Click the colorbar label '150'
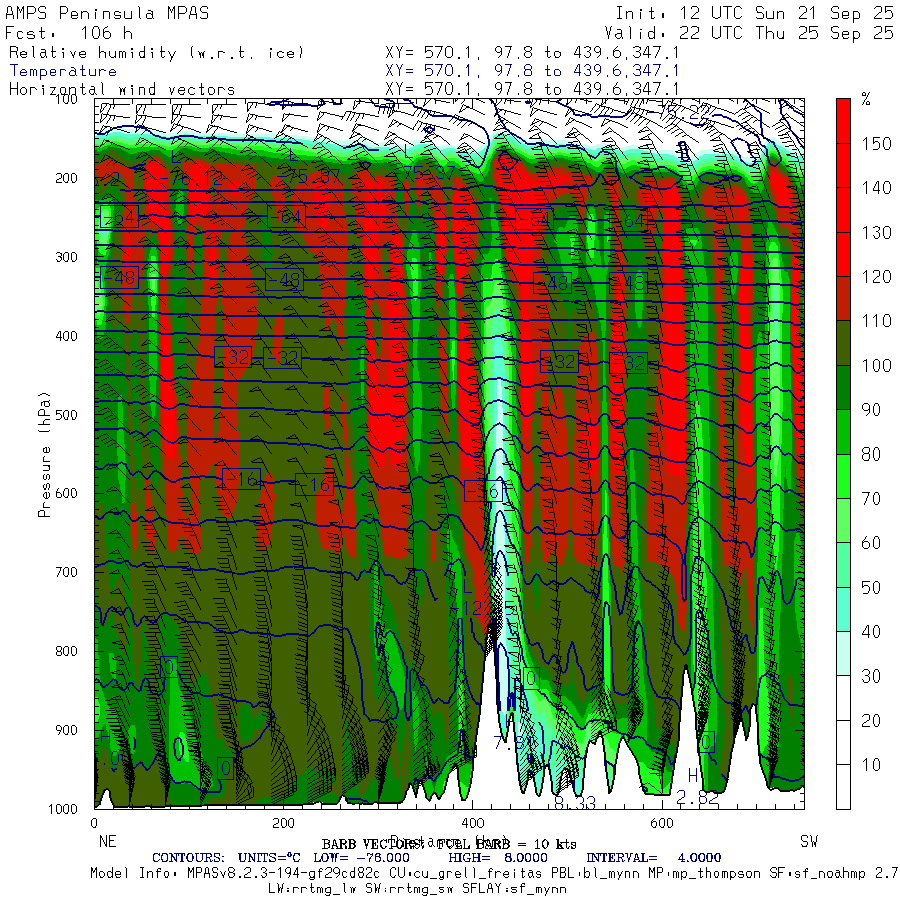The height and width of the screenshot is (900, 900). click(876, 143)
